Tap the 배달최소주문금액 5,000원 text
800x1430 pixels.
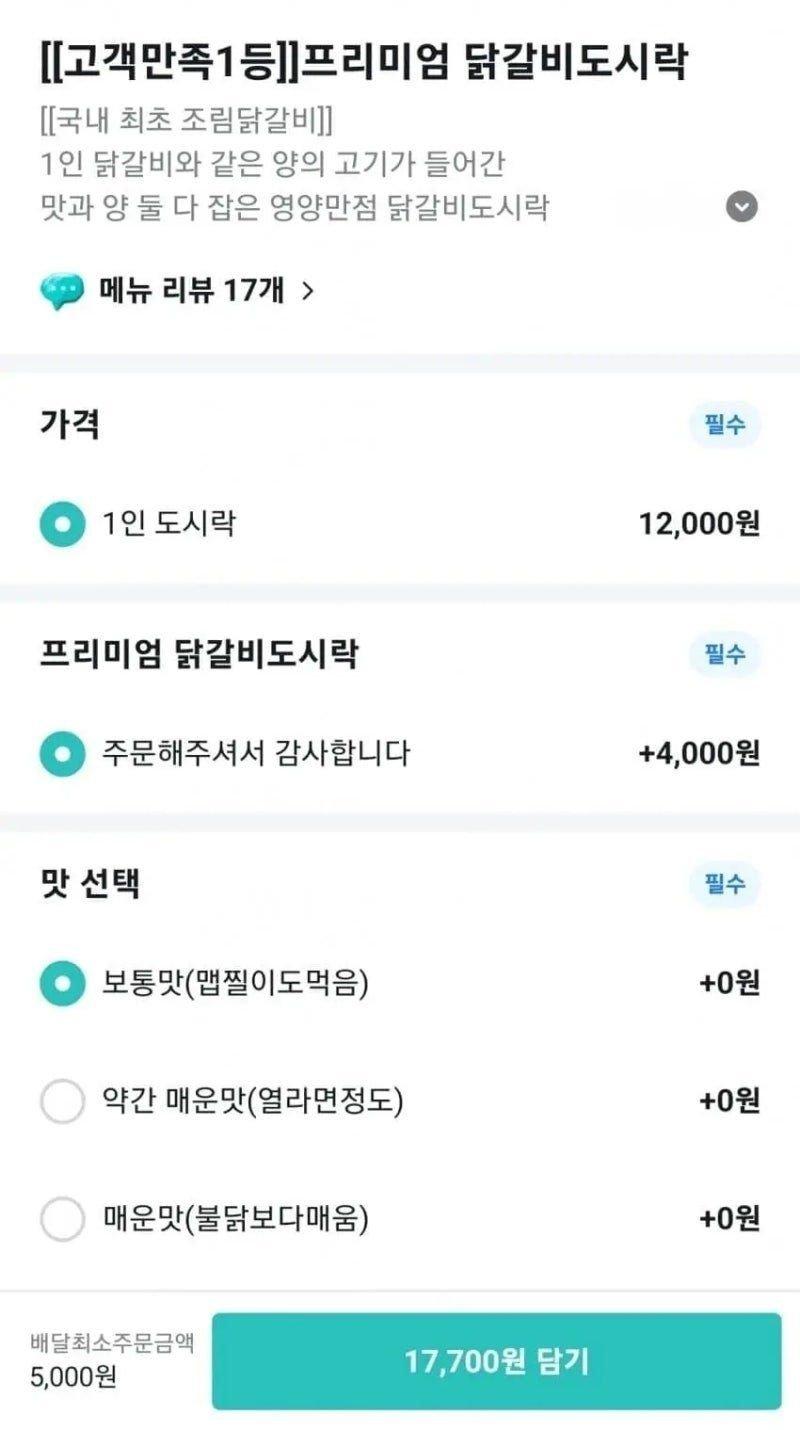point(112,1359)
